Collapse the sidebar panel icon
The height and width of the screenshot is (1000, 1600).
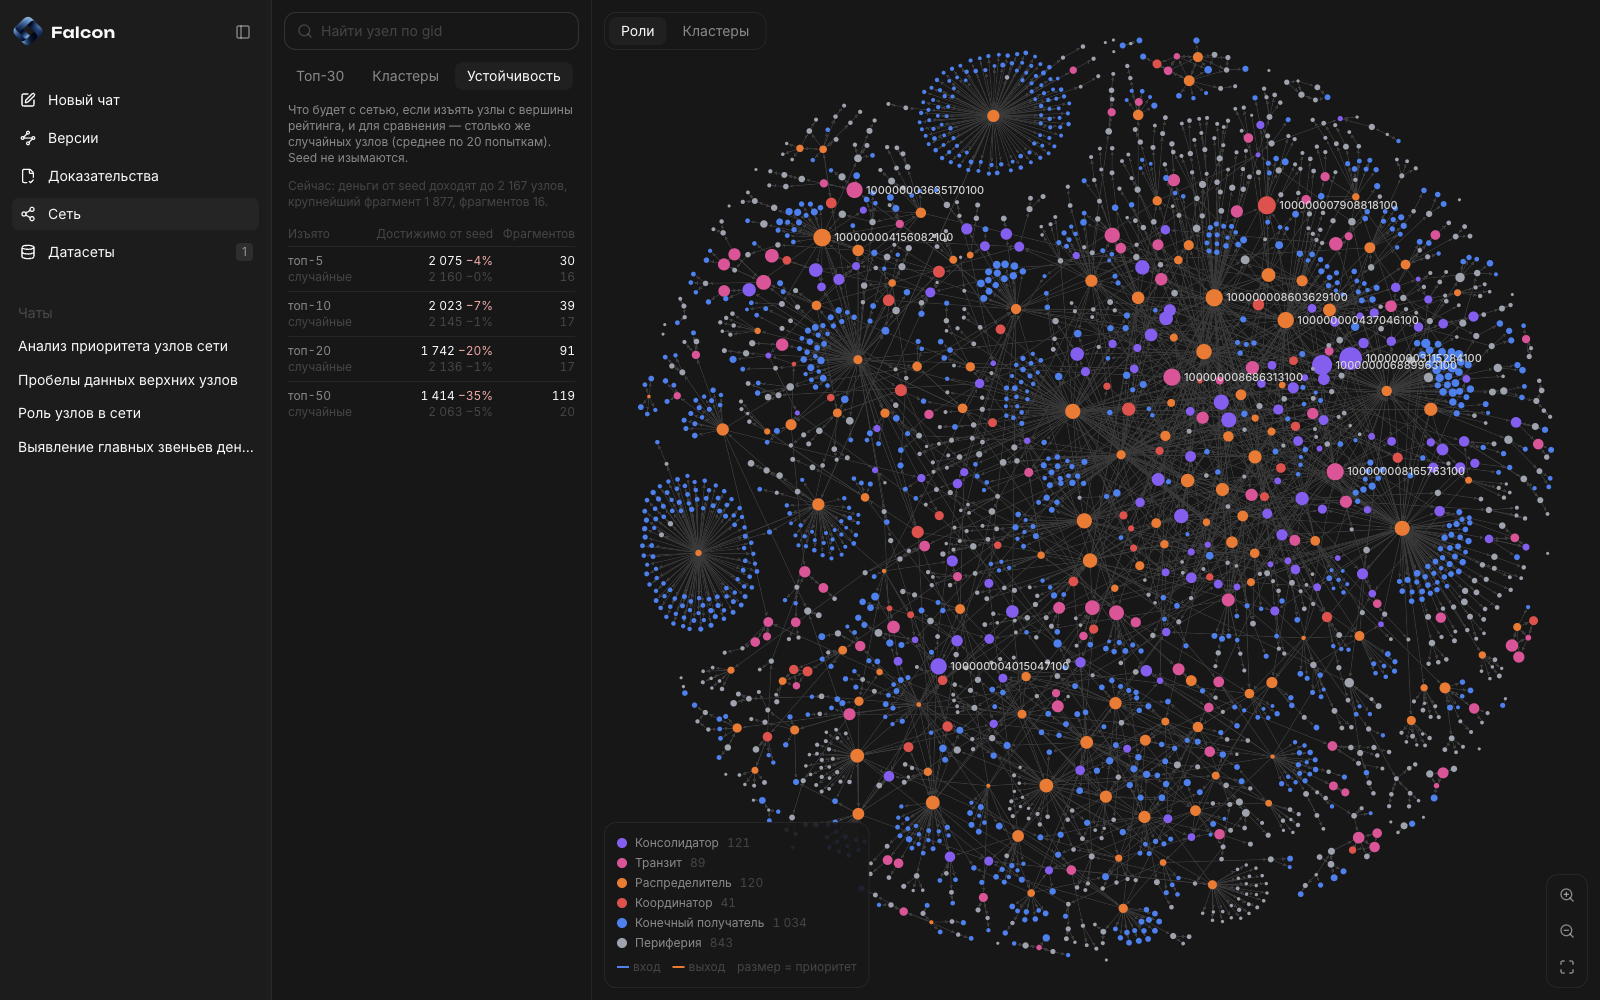tap(243, 32)
